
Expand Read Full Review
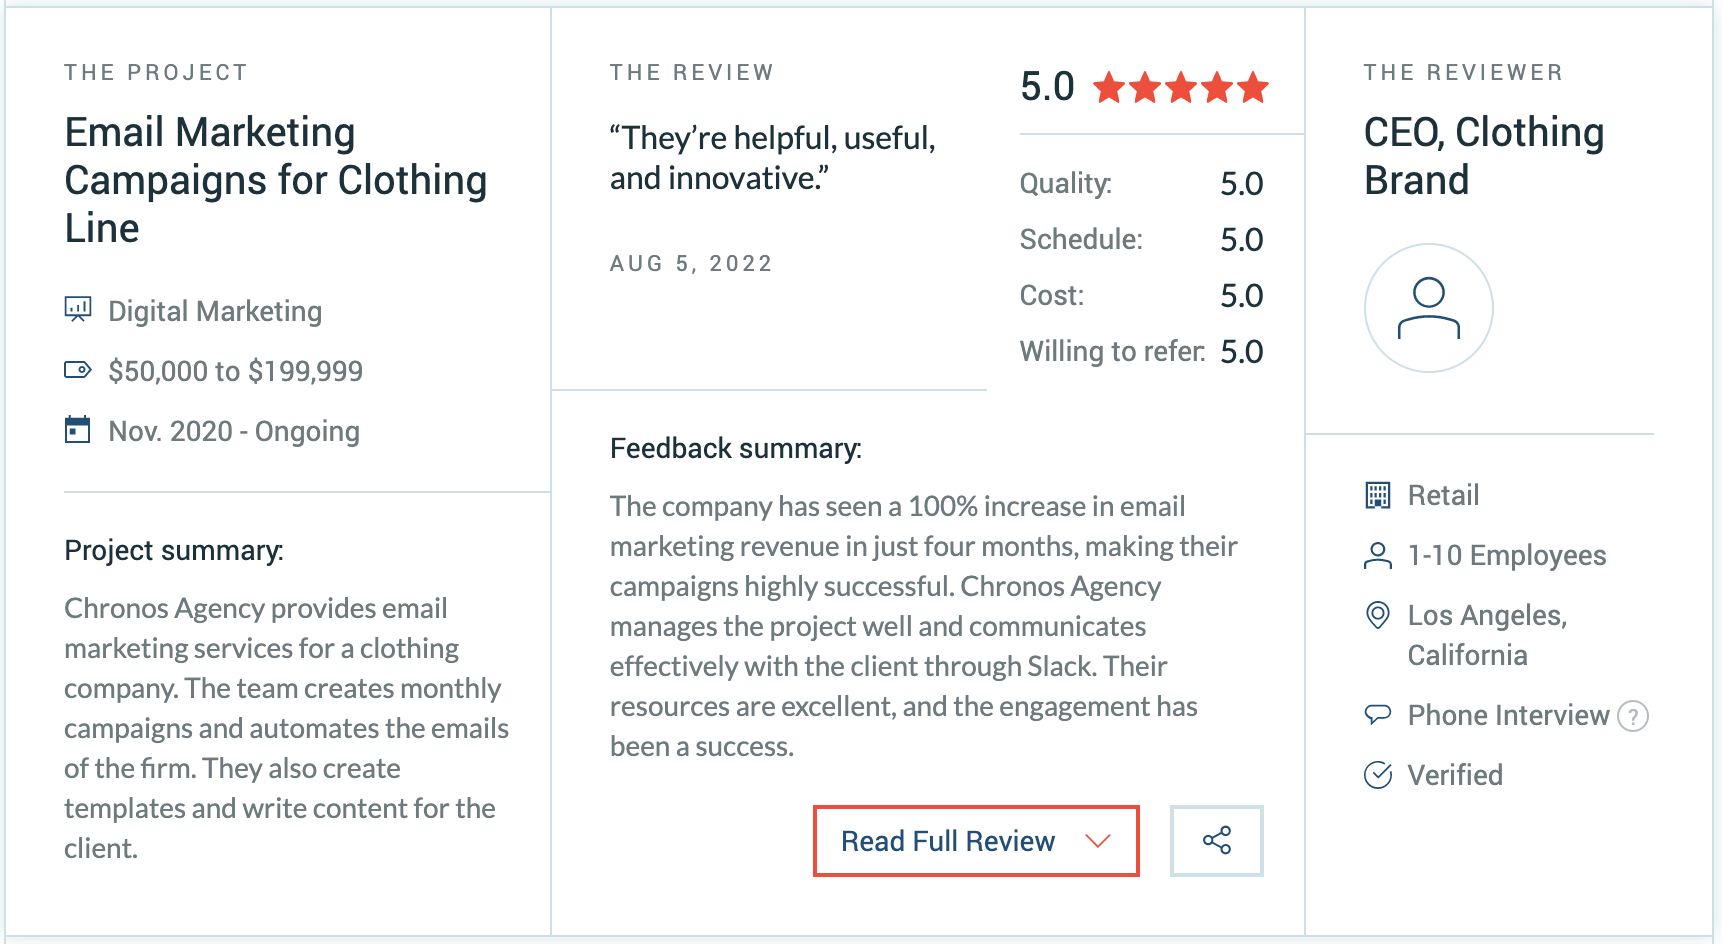[976, 841]
